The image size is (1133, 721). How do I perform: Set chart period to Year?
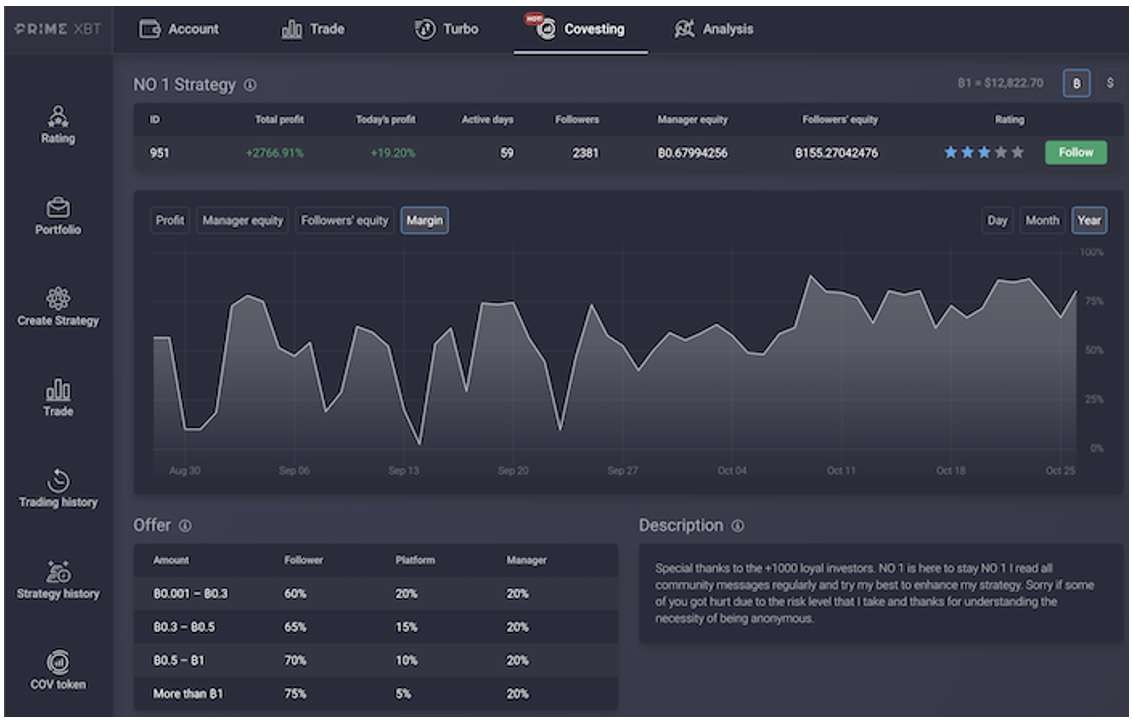(x=1089, y=220)
